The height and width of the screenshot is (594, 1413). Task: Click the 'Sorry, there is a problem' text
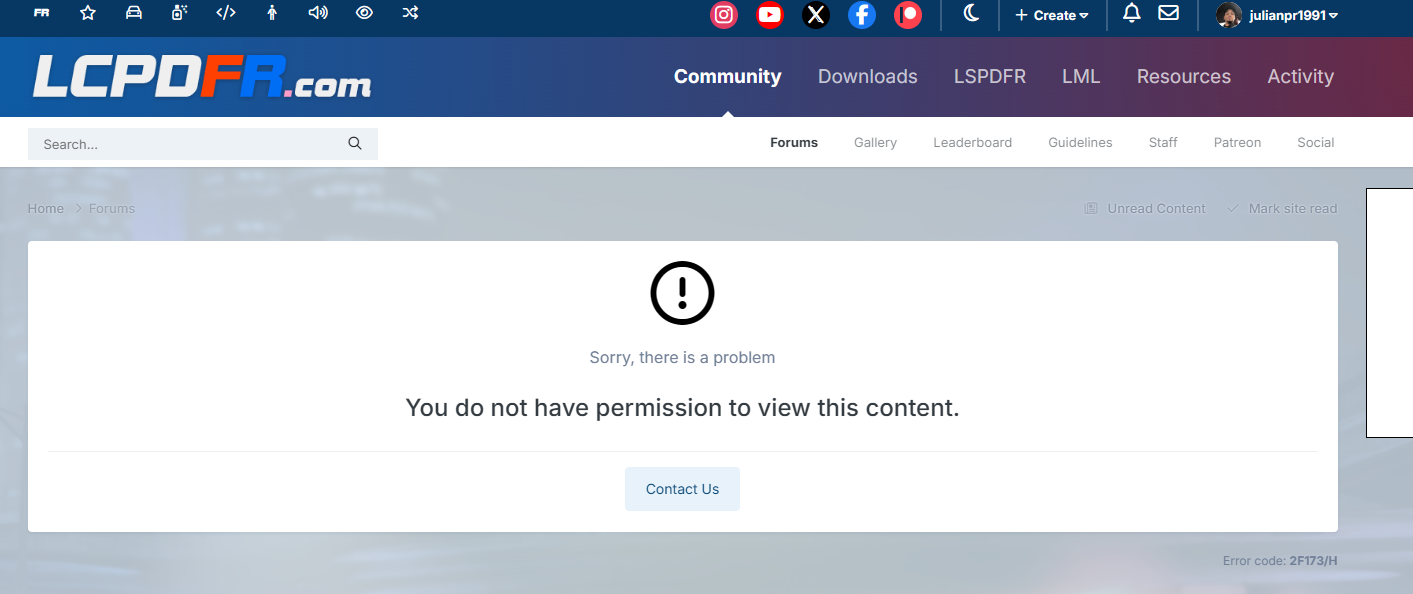pyautogui.click(x=682, y=357)
